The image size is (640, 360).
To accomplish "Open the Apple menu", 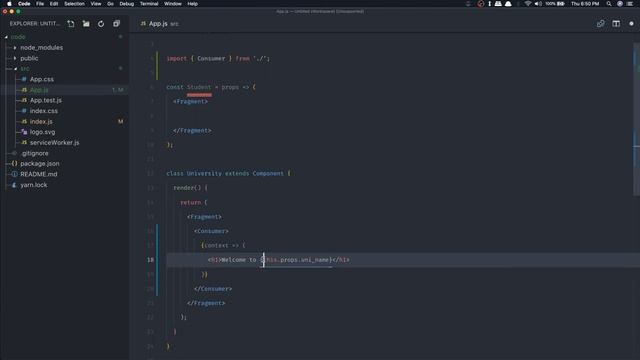I will tap(9, 4).
